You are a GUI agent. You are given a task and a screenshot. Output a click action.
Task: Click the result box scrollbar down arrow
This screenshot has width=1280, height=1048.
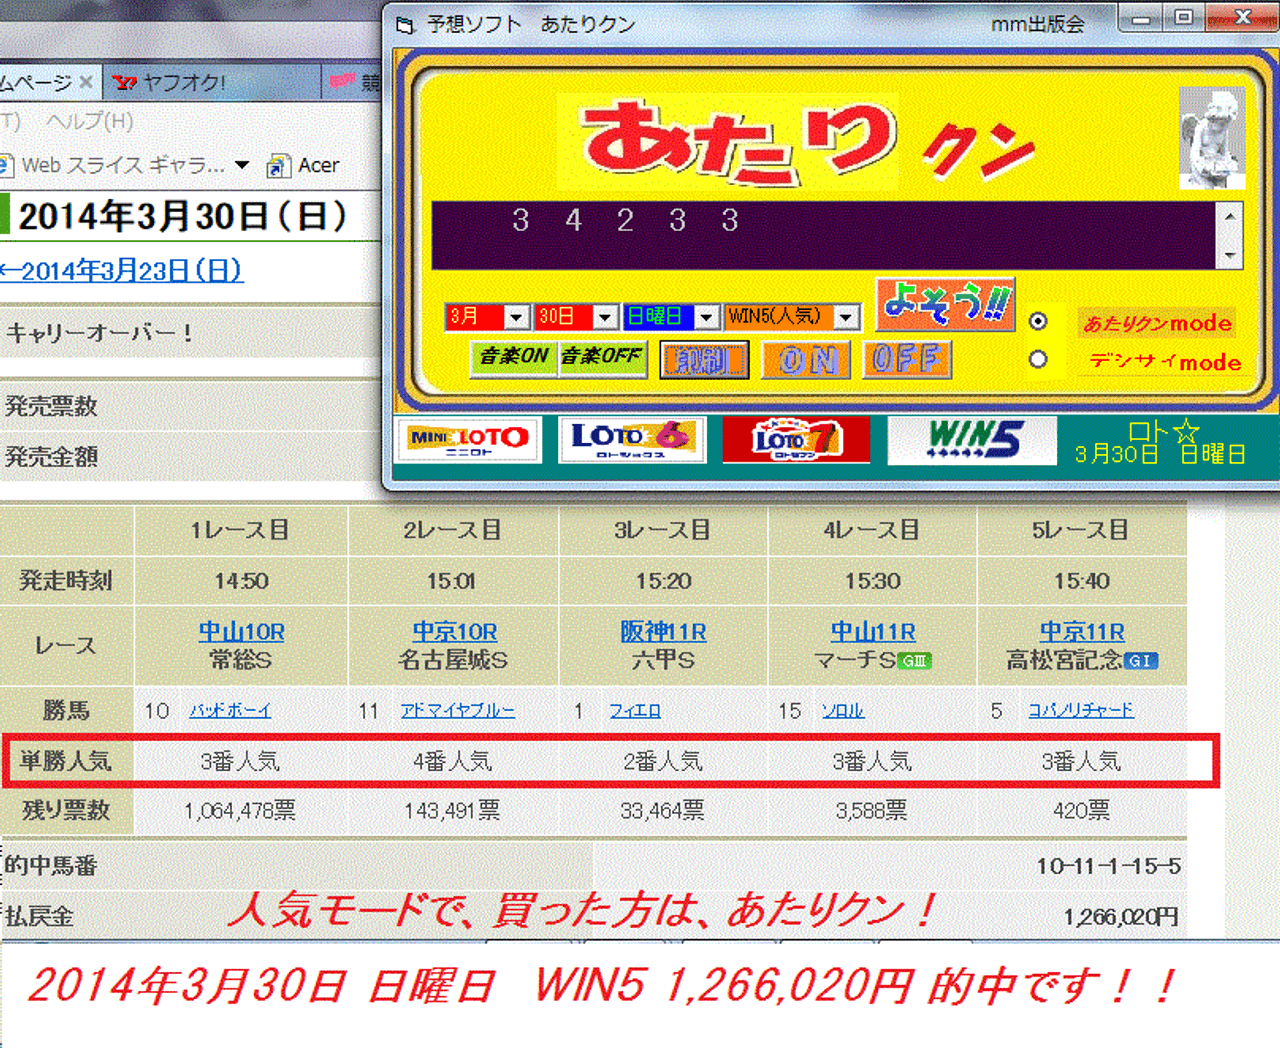pyautogui.click(x=1229, y=256)
